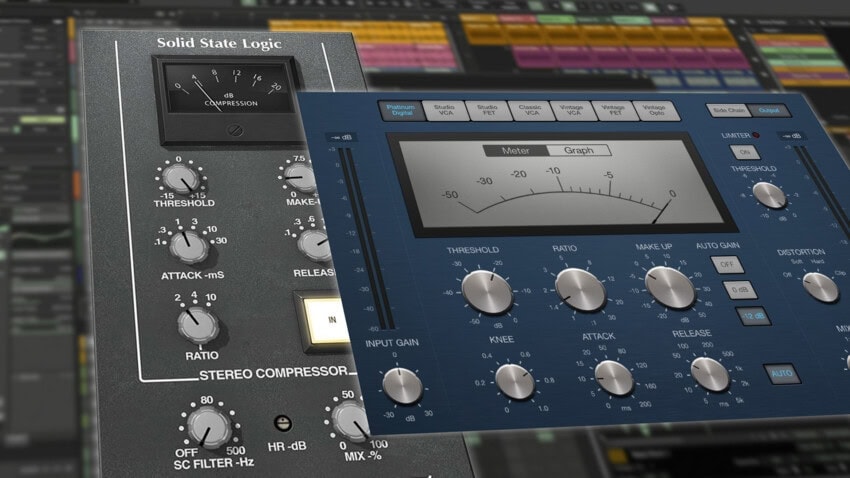Click the blue compressor Ratio knob
The image size is (850, 478).
(580, 290)
